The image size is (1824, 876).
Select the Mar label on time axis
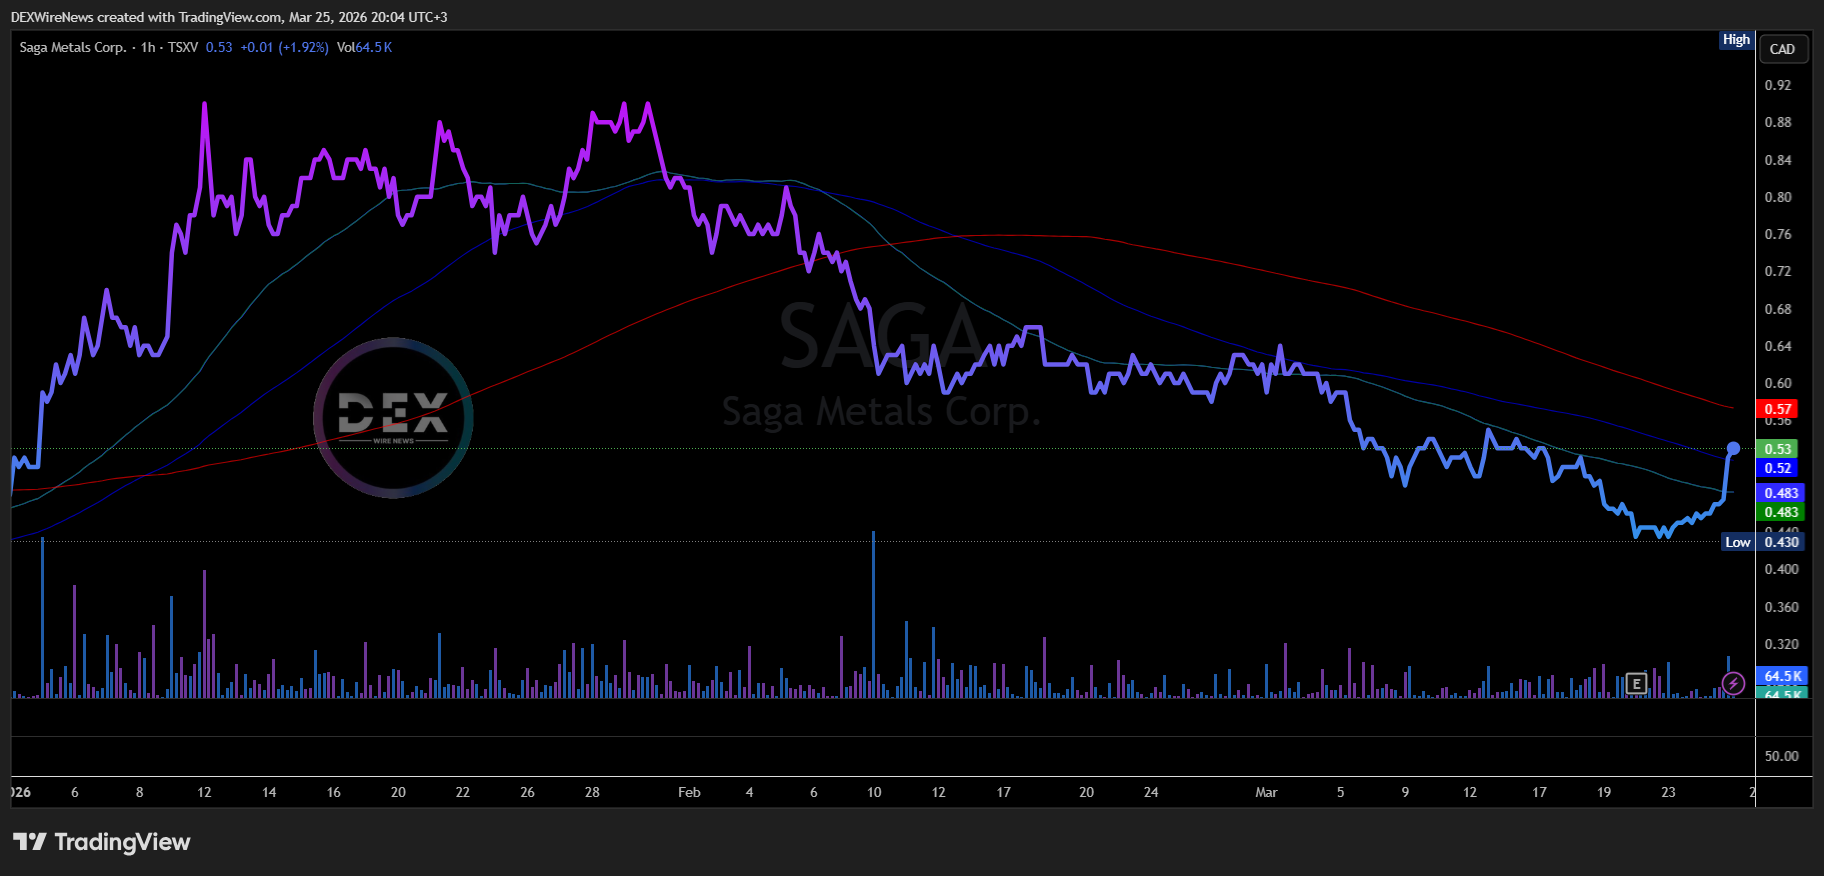coord(1266,792)
